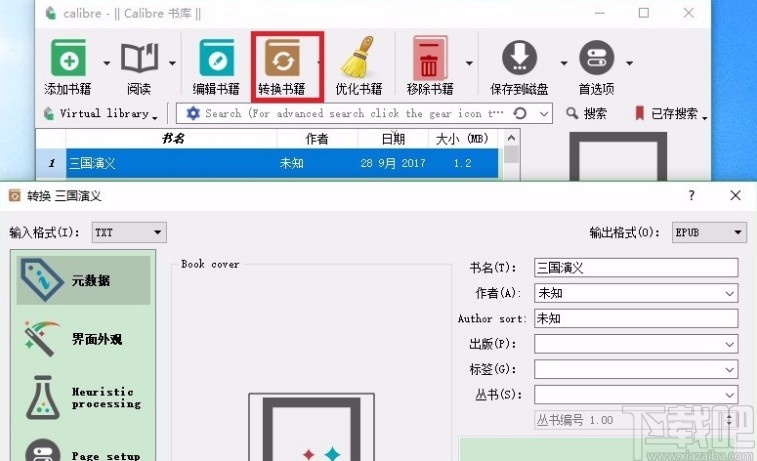Close the 转换 三国演义 dialog
757x461 pixels.
pyautogui.click(x=735, y=196)
